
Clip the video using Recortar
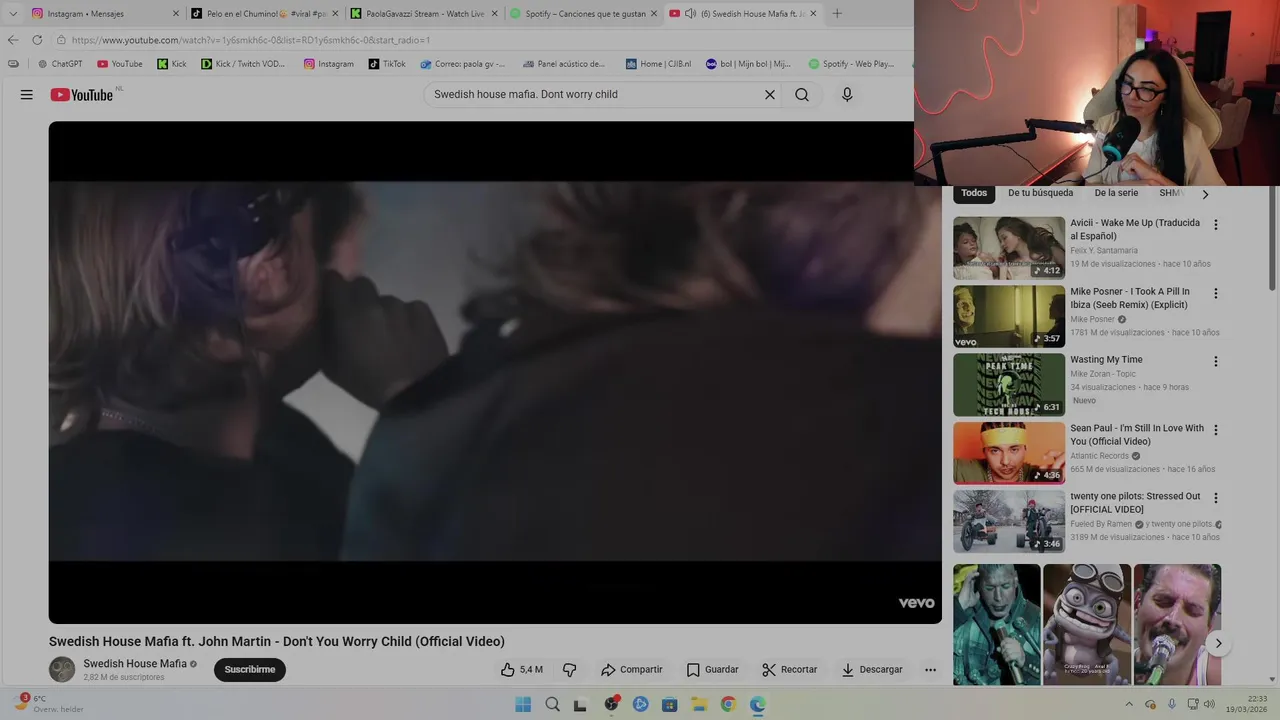pyautogui.click(x=790, y=670)
